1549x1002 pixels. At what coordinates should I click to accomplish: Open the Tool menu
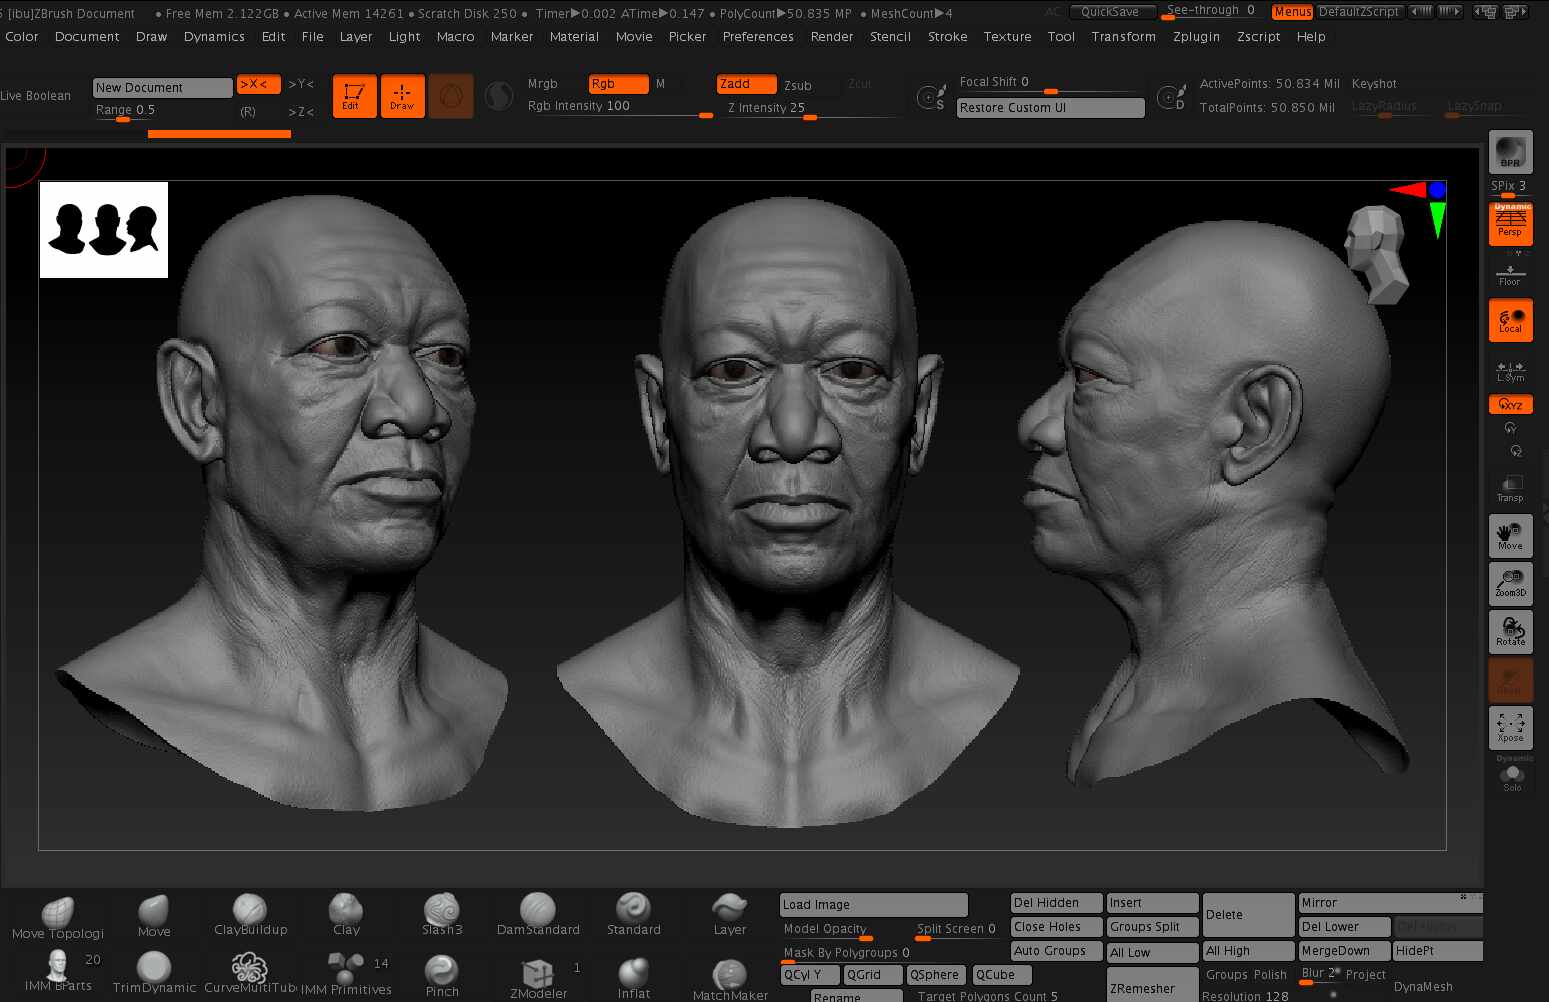tap(1061, 37)
